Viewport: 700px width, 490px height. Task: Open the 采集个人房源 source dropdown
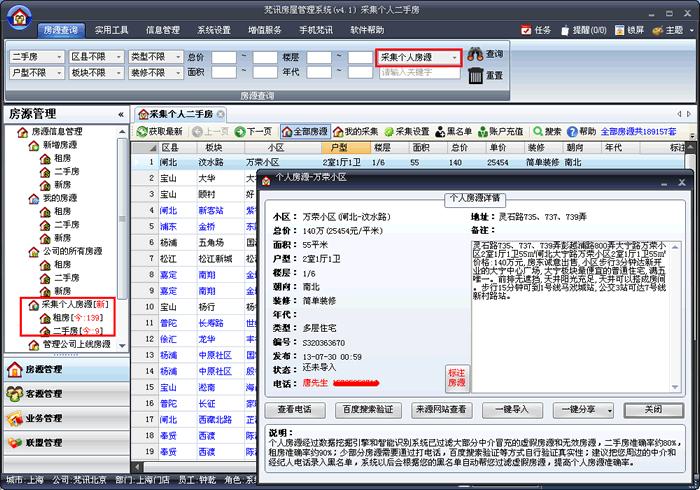click(x=419, y=58)
